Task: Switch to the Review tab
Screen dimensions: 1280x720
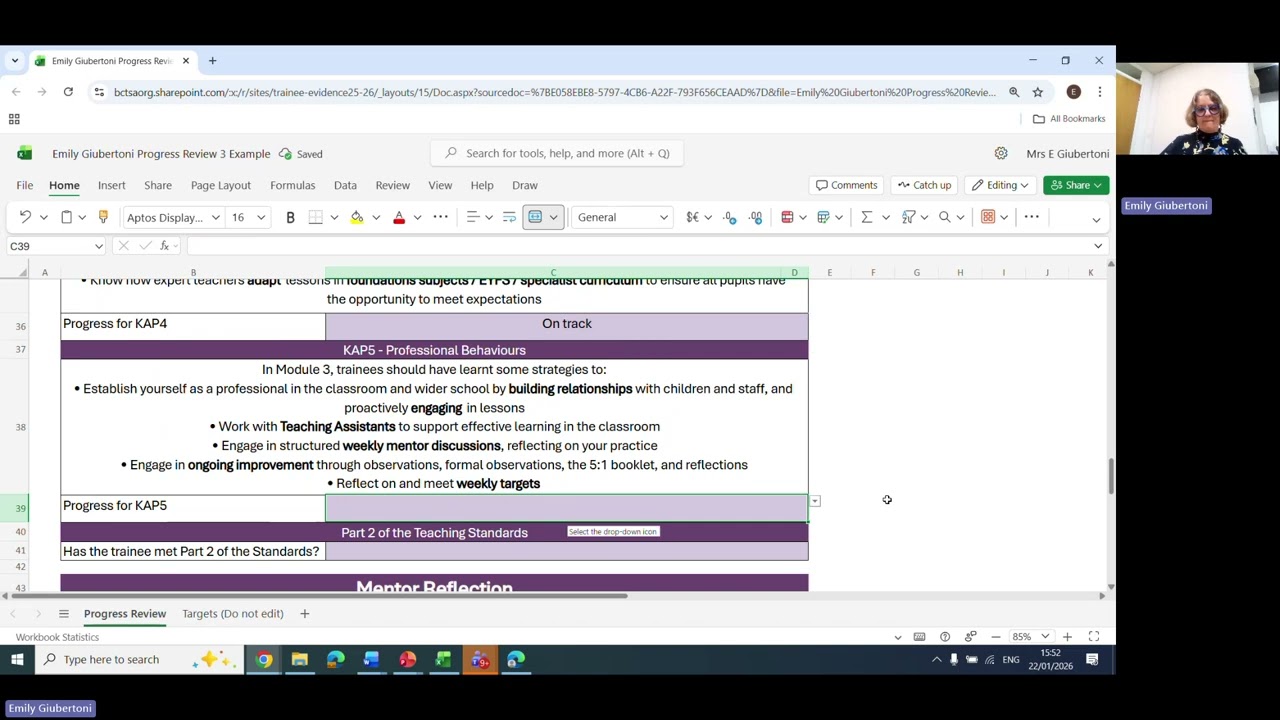Action: click(392, 185)
